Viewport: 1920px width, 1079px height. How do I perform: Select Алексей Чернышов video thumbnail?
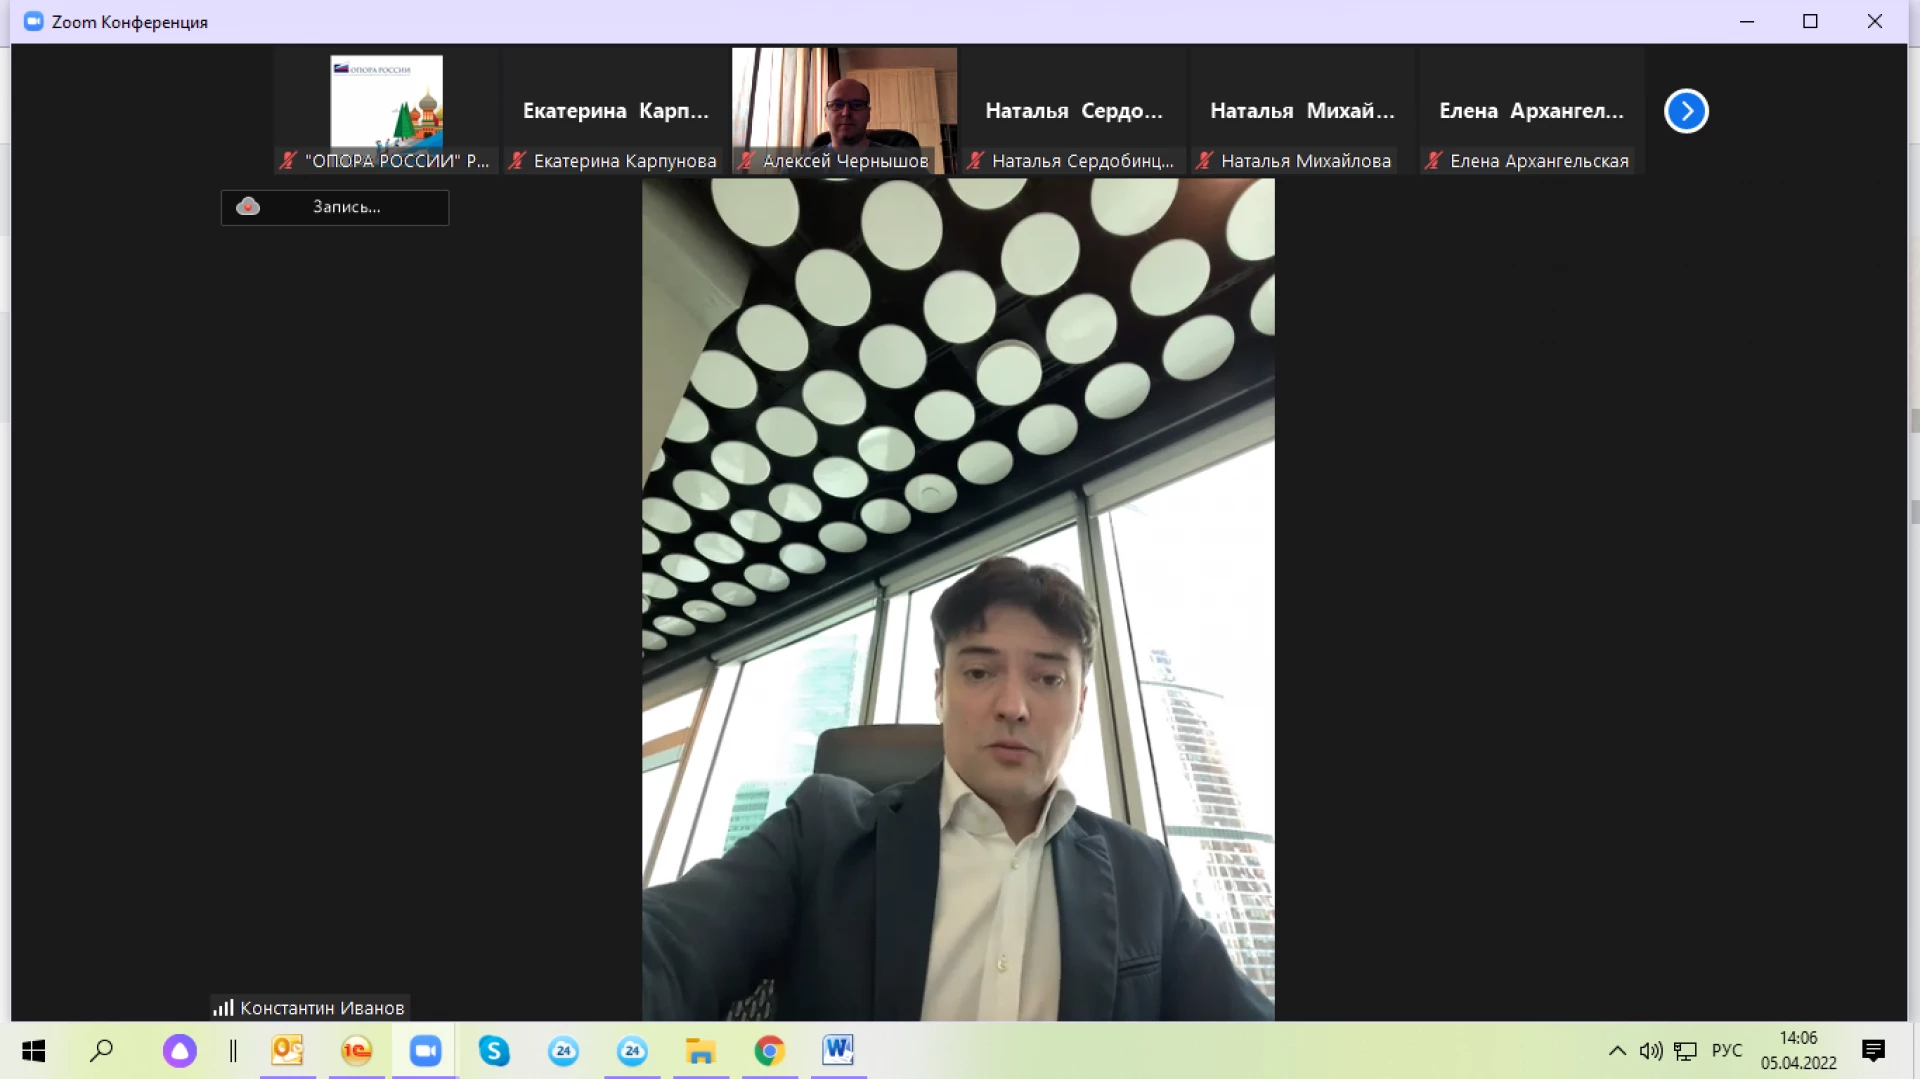coord(844,111)
